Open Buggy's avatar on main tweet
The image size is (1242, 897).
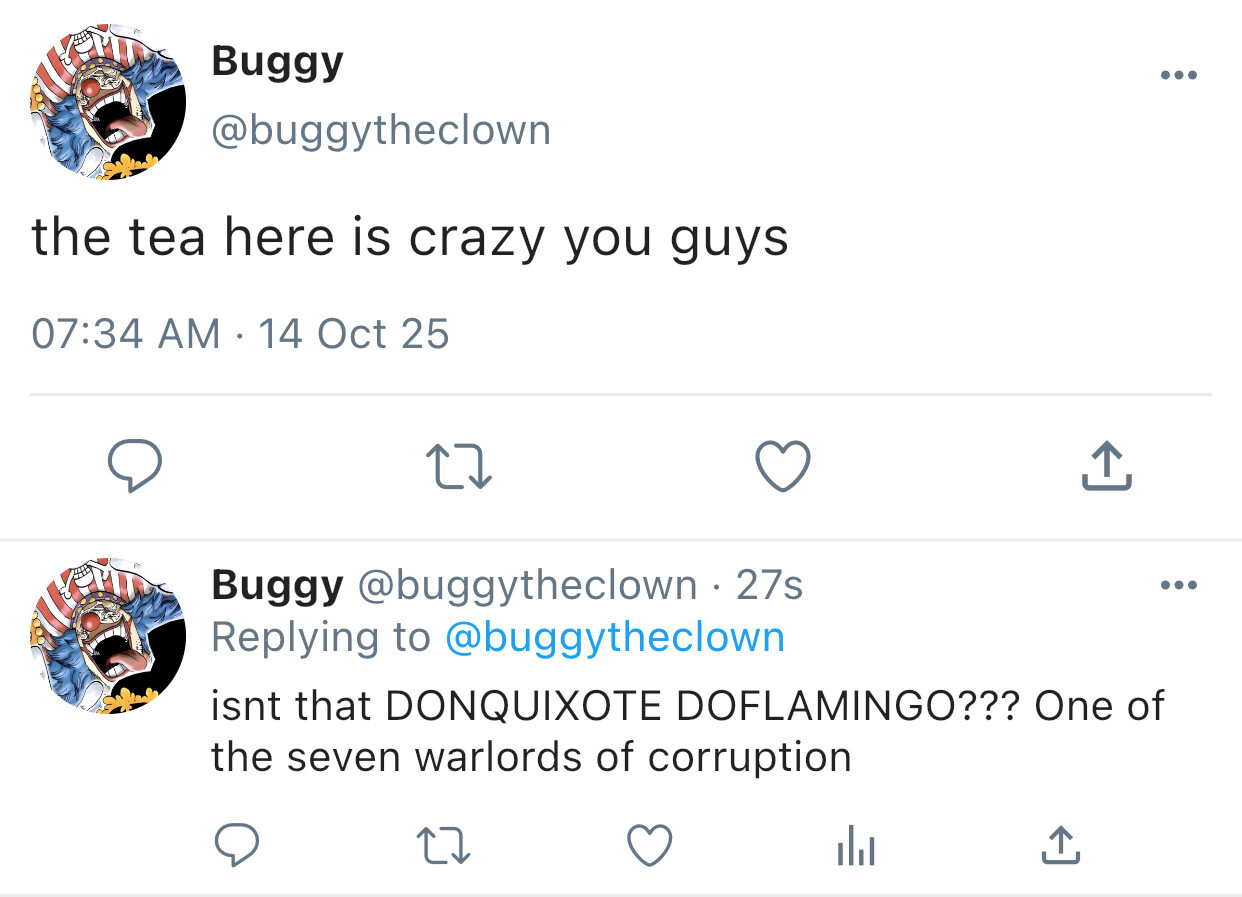click(109, 103)
